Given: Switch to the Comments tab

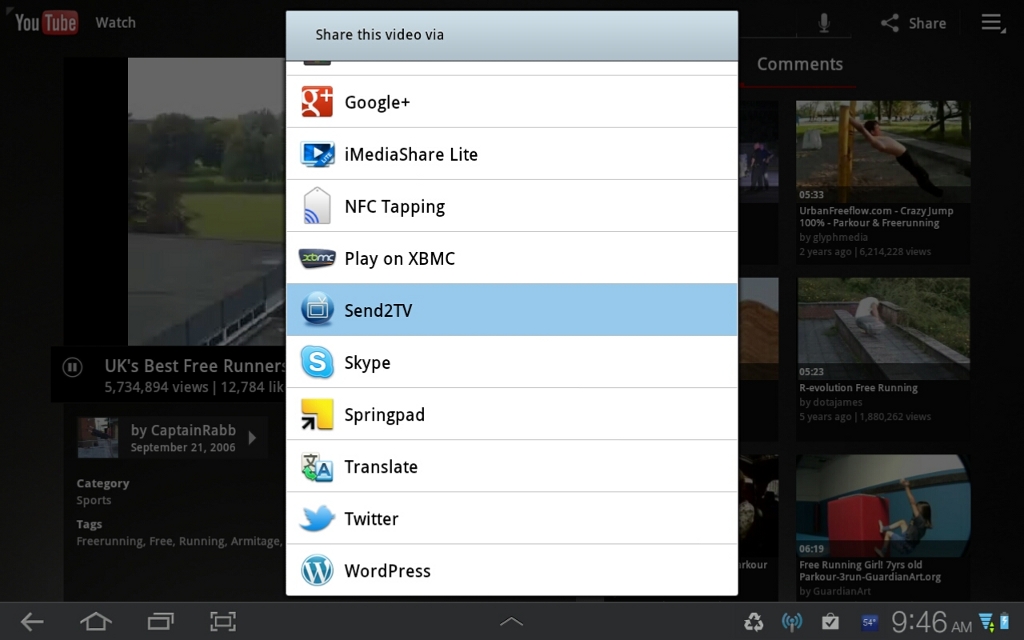Looking at the screenshot, I should [x=799, y=64].
